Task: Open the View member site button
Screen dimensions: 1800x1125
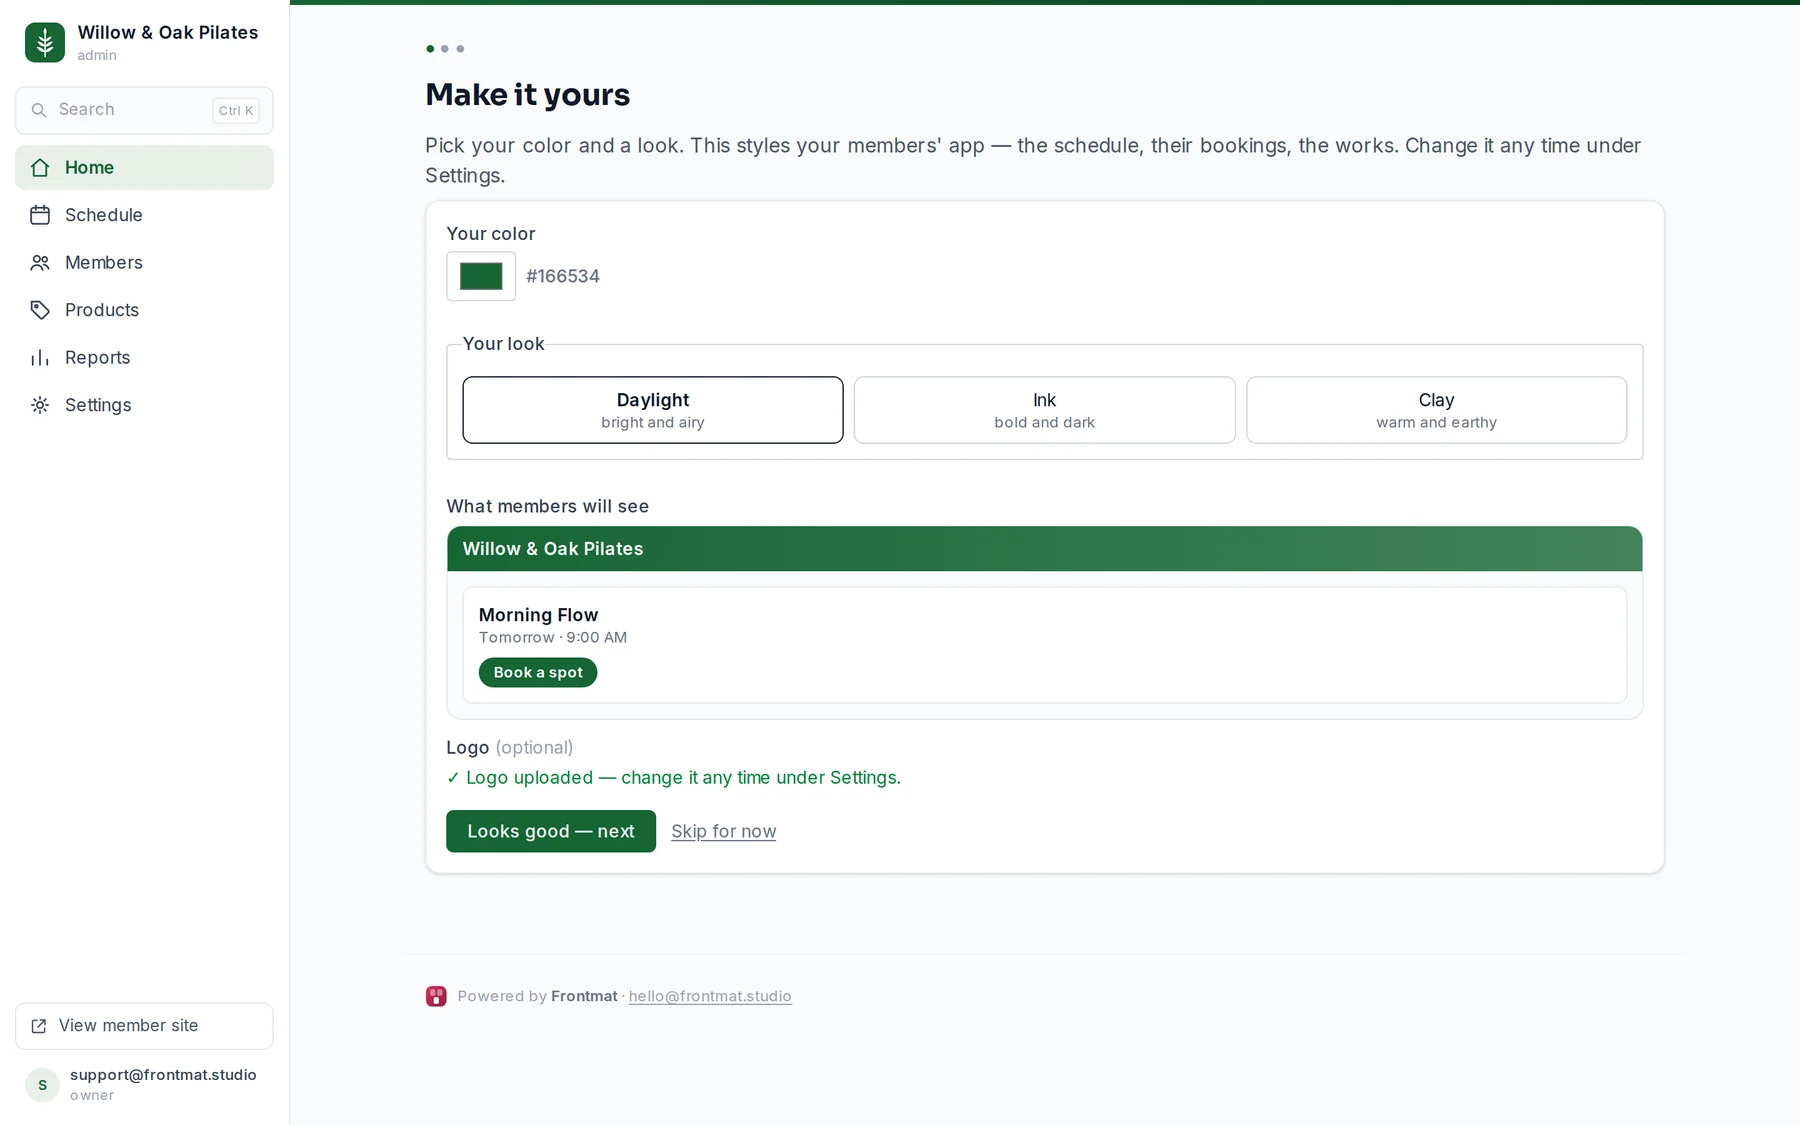Action: click(x=144, y=1026)
